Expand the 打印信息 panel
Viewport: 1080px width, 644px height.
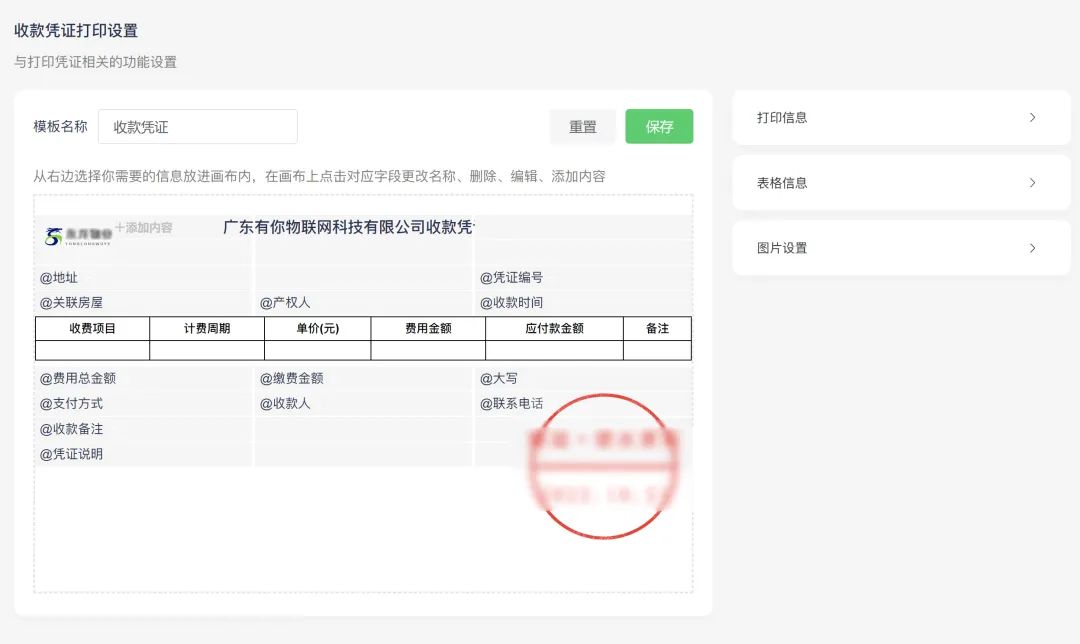click(x=901, y=117)
